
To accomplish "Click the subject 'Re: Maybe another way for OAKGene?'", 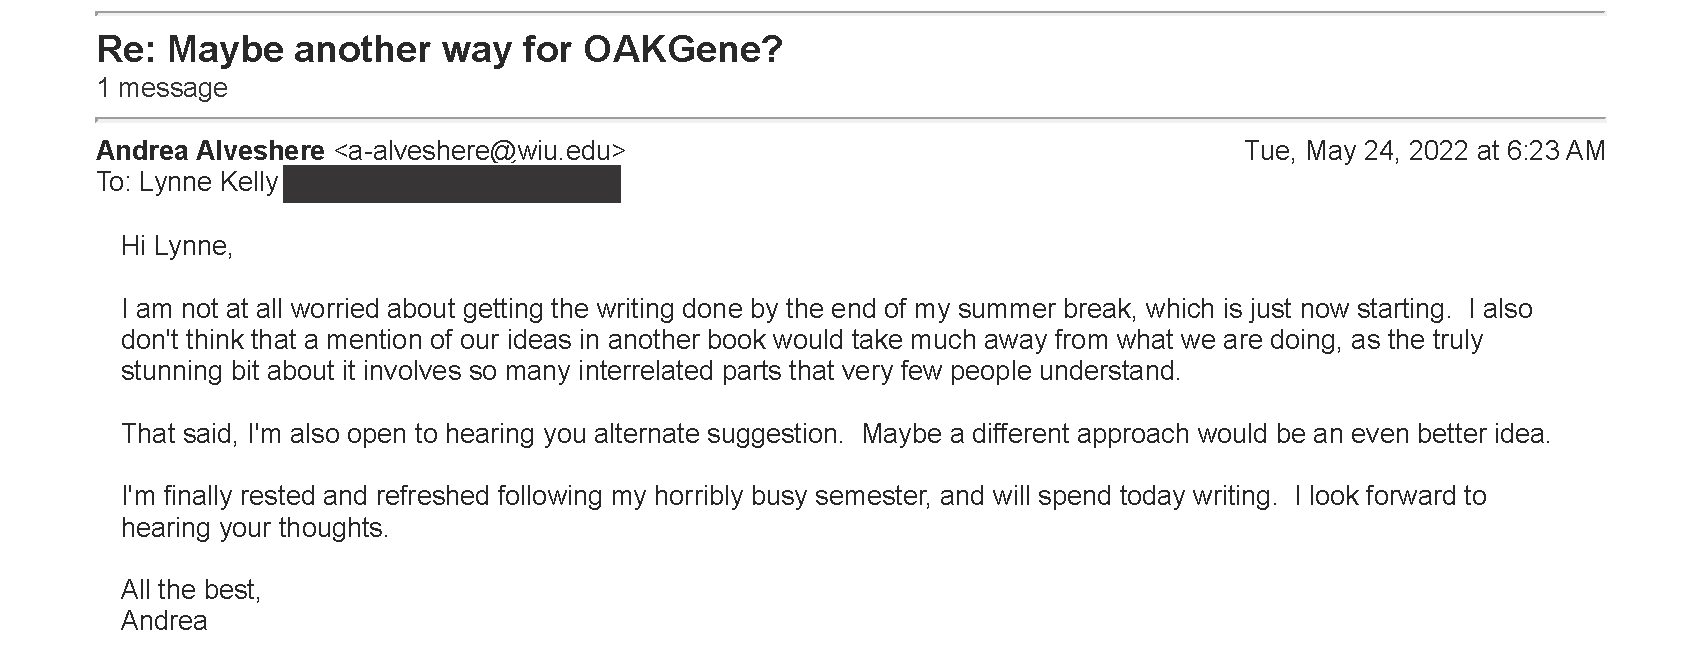I will pos(439,50).
